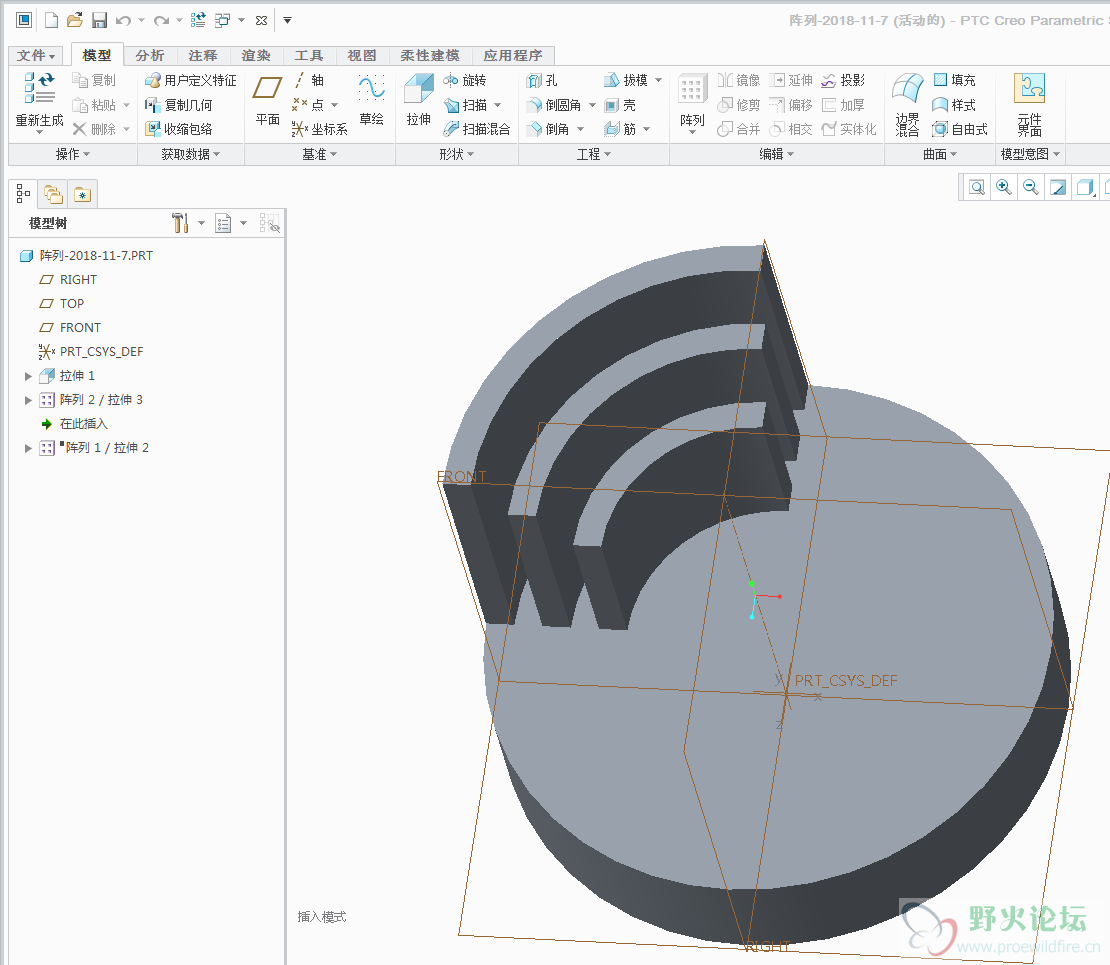Click the Project (投影) tool

(x=843, y=81)
